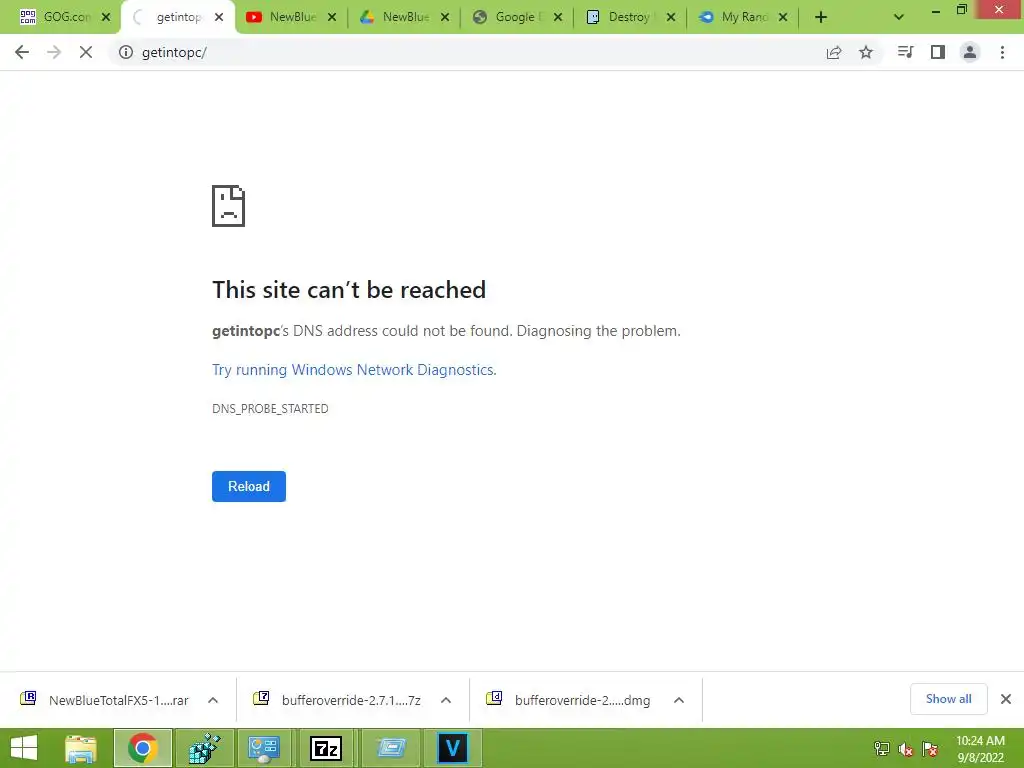Click the sad page error icon
Screen dimensions: 1024x768
click(x=229, y=206)
